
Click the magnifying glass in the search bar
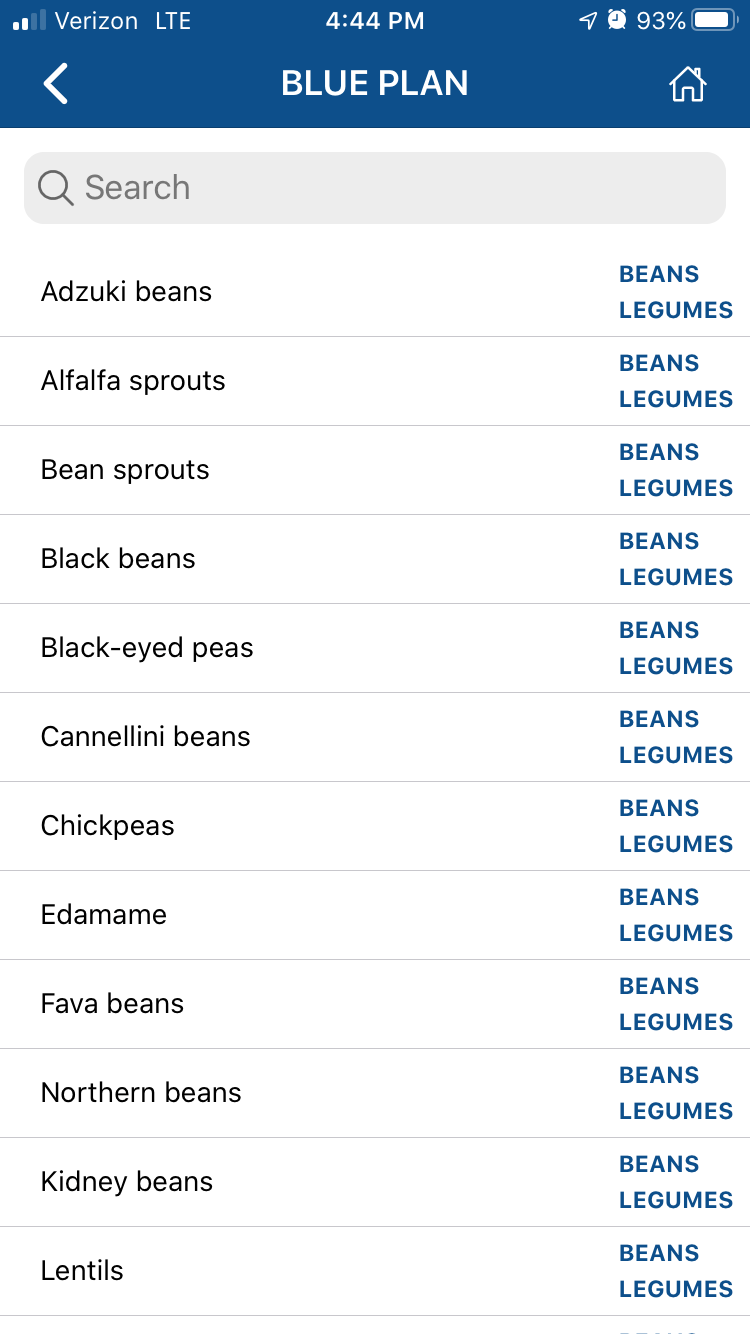(x=55, y=187)
